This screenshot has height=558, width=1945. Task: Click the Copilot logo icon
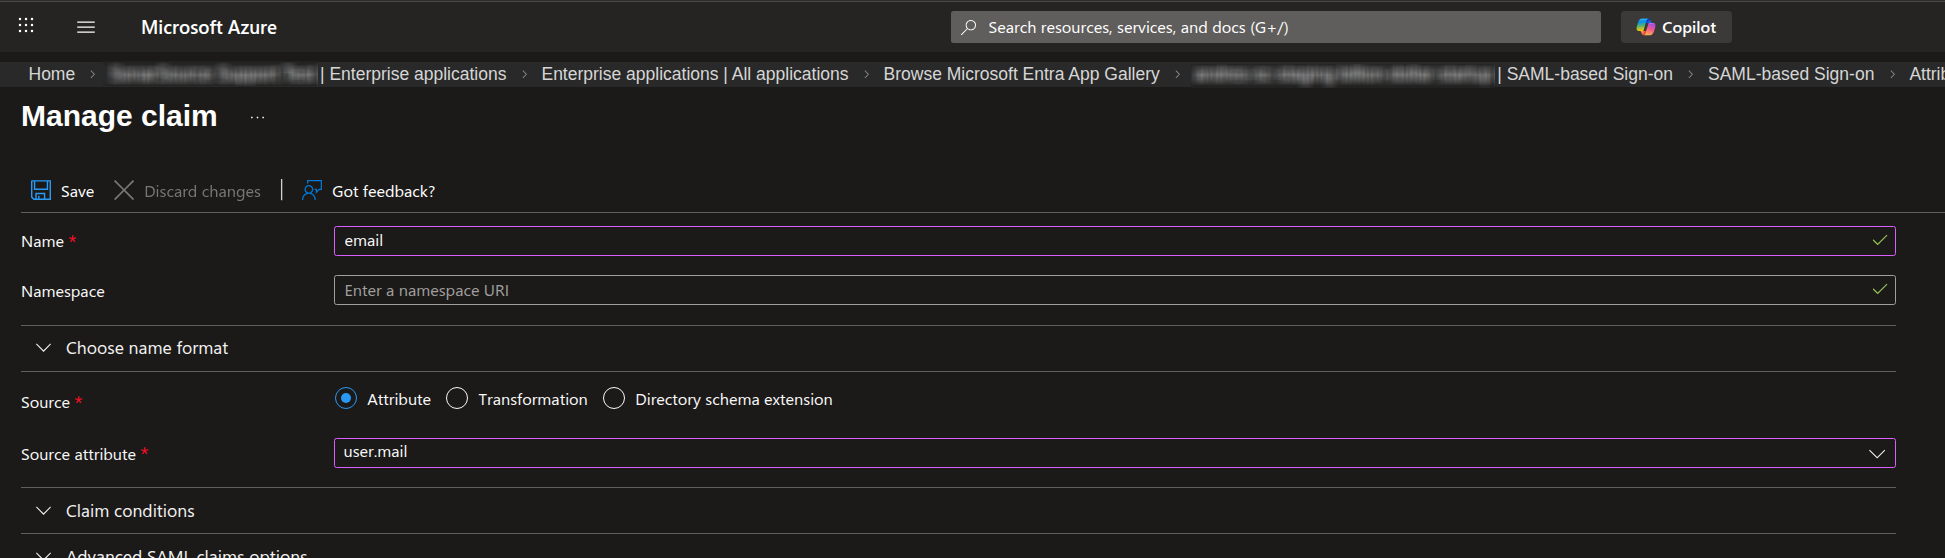click(1645, 27)
